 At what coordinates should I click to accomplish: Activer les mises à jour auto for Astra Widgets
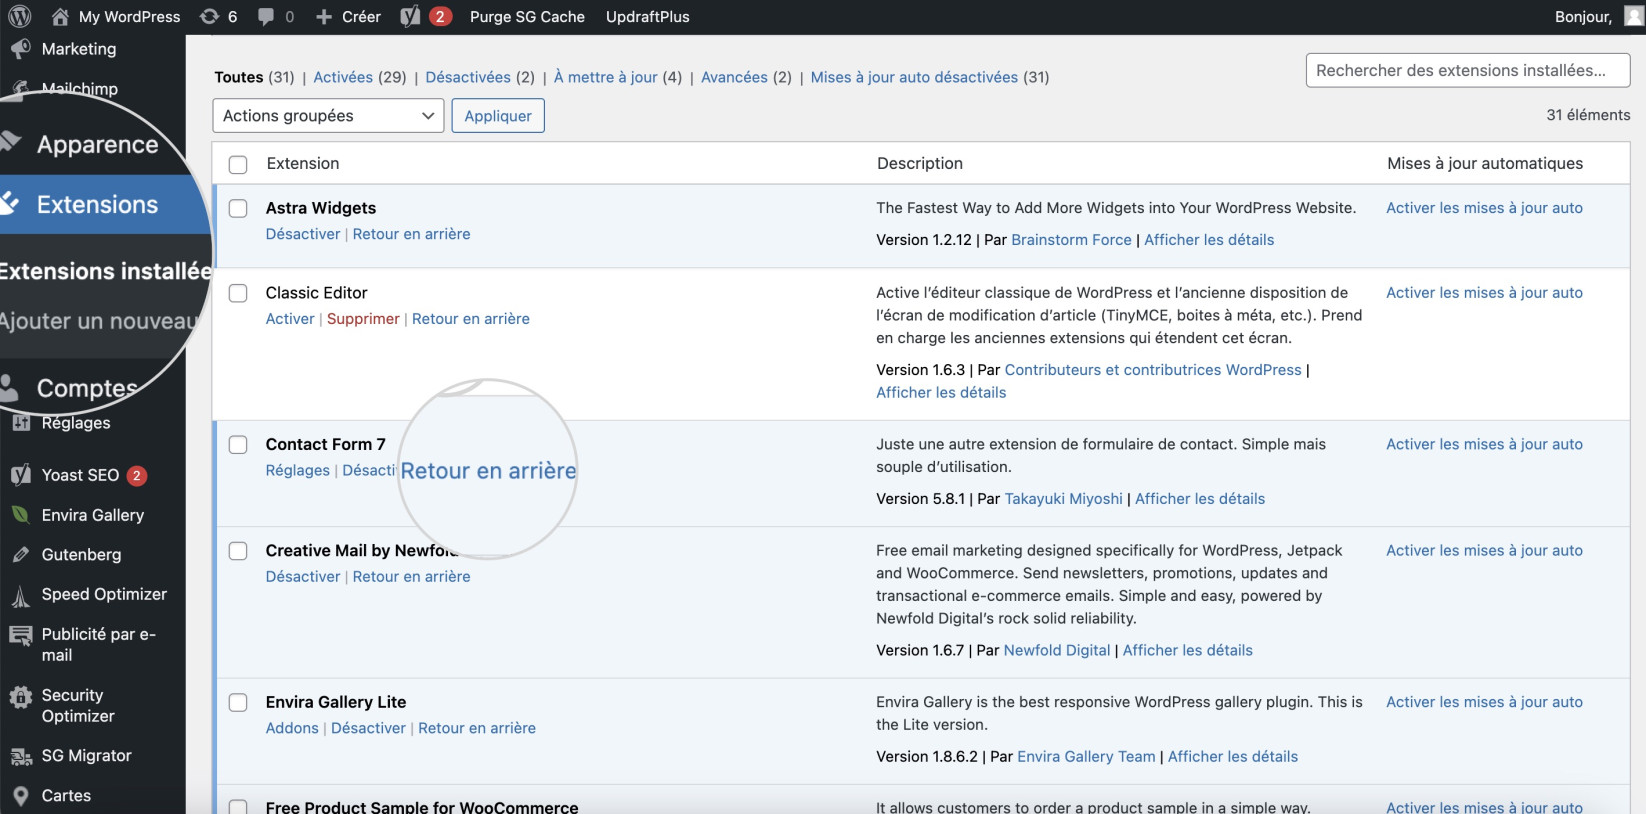pyautogui.click(x=1484, y=208)
